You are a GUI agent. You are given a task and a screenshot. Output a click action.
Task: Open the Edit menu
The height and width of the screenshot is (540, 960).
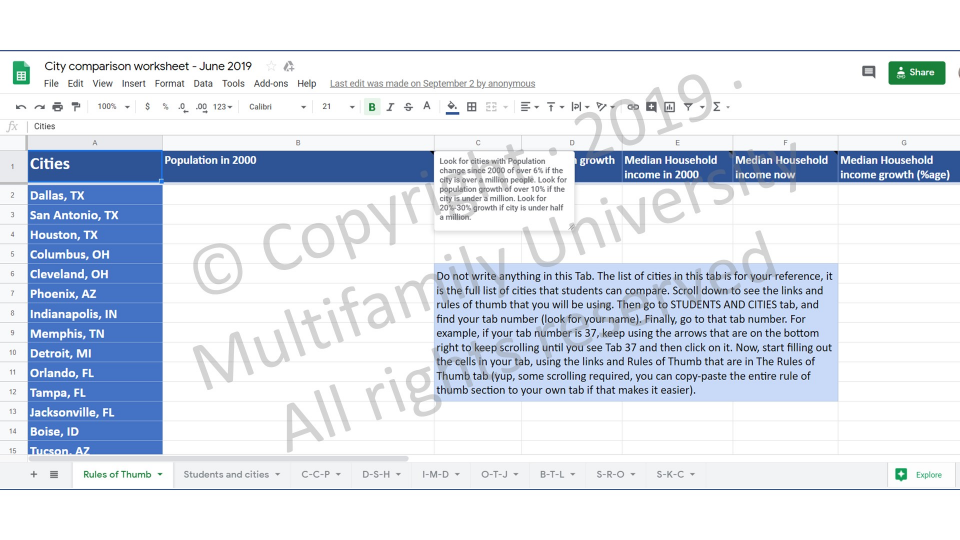click(x=75, y=83)
